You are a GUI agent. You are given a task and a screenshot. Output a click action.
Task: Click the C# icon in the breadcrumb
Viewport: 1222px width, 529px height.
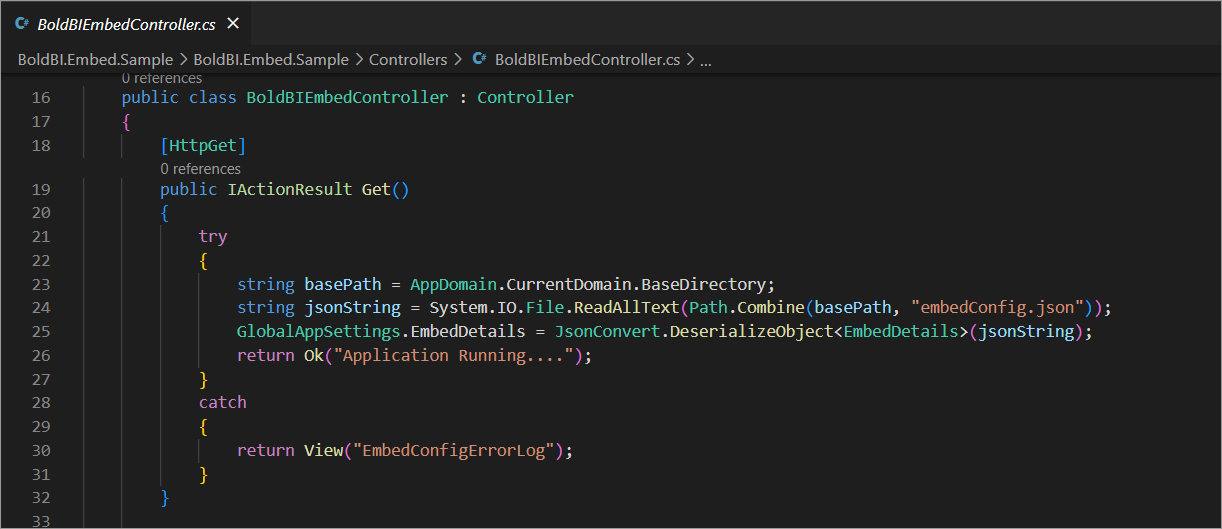tap(480, 60)
